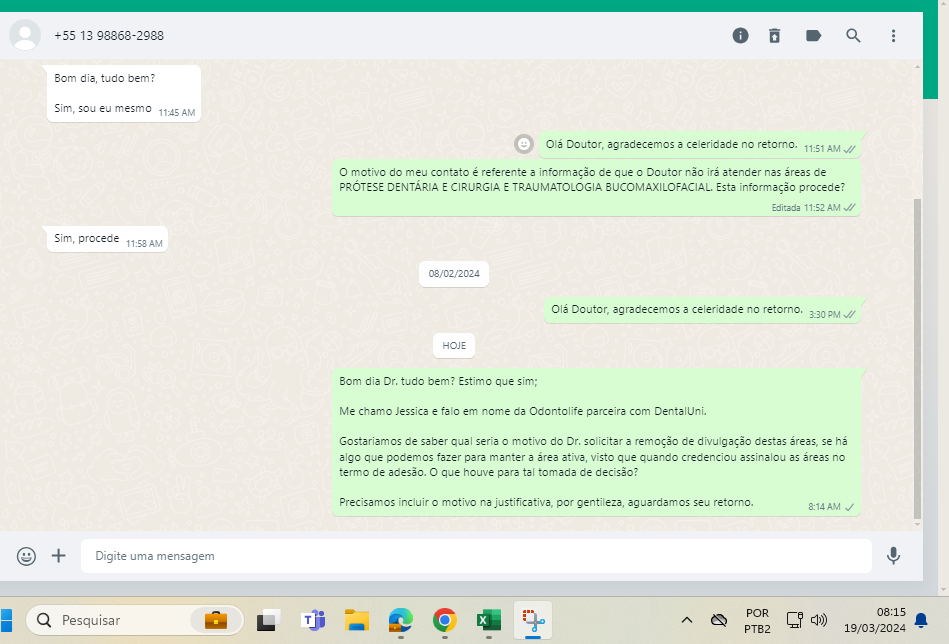
Task: Open File Explorer from taskbar
Action: 357,620
